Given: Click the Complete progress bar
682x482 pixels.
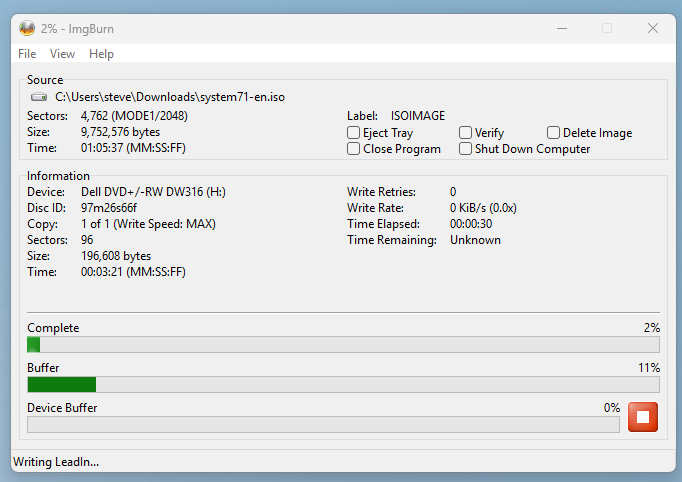Looking at the screenshot, I should pyautogui.click(x=343, y=344).
